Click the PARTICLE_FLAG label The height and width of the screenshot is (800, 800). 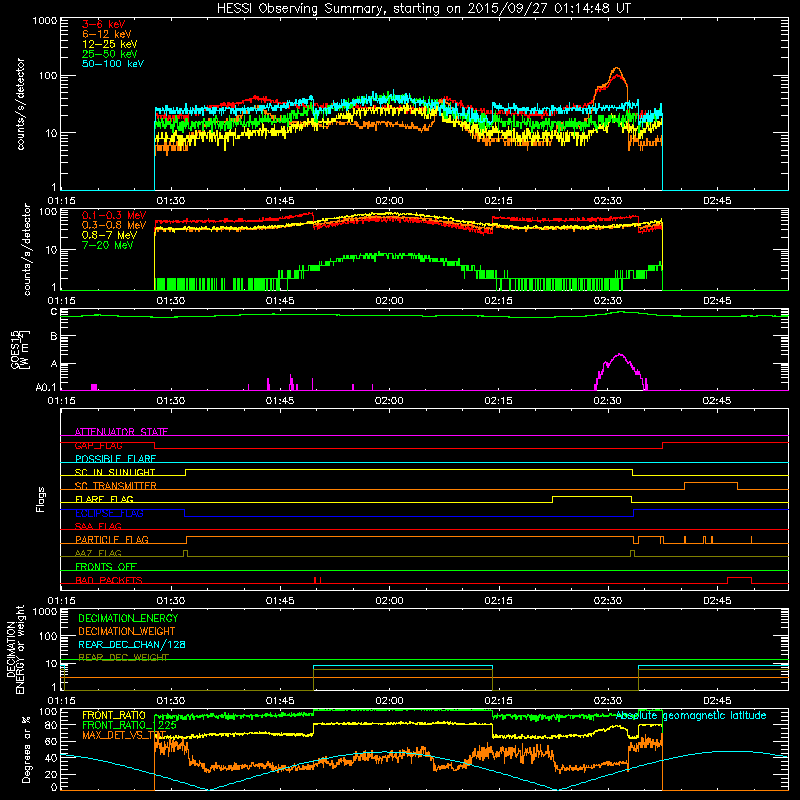[112, 539]
